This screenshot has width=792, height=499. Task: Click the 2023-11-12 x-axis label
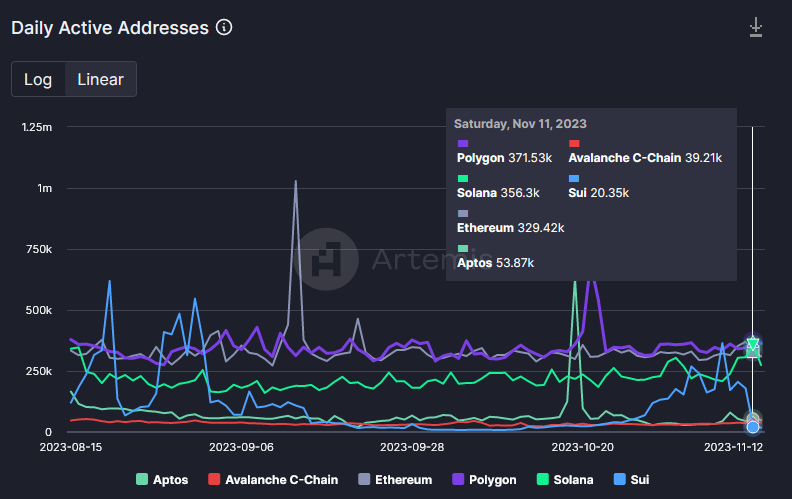pyautogui.click(x=733, y=447)
